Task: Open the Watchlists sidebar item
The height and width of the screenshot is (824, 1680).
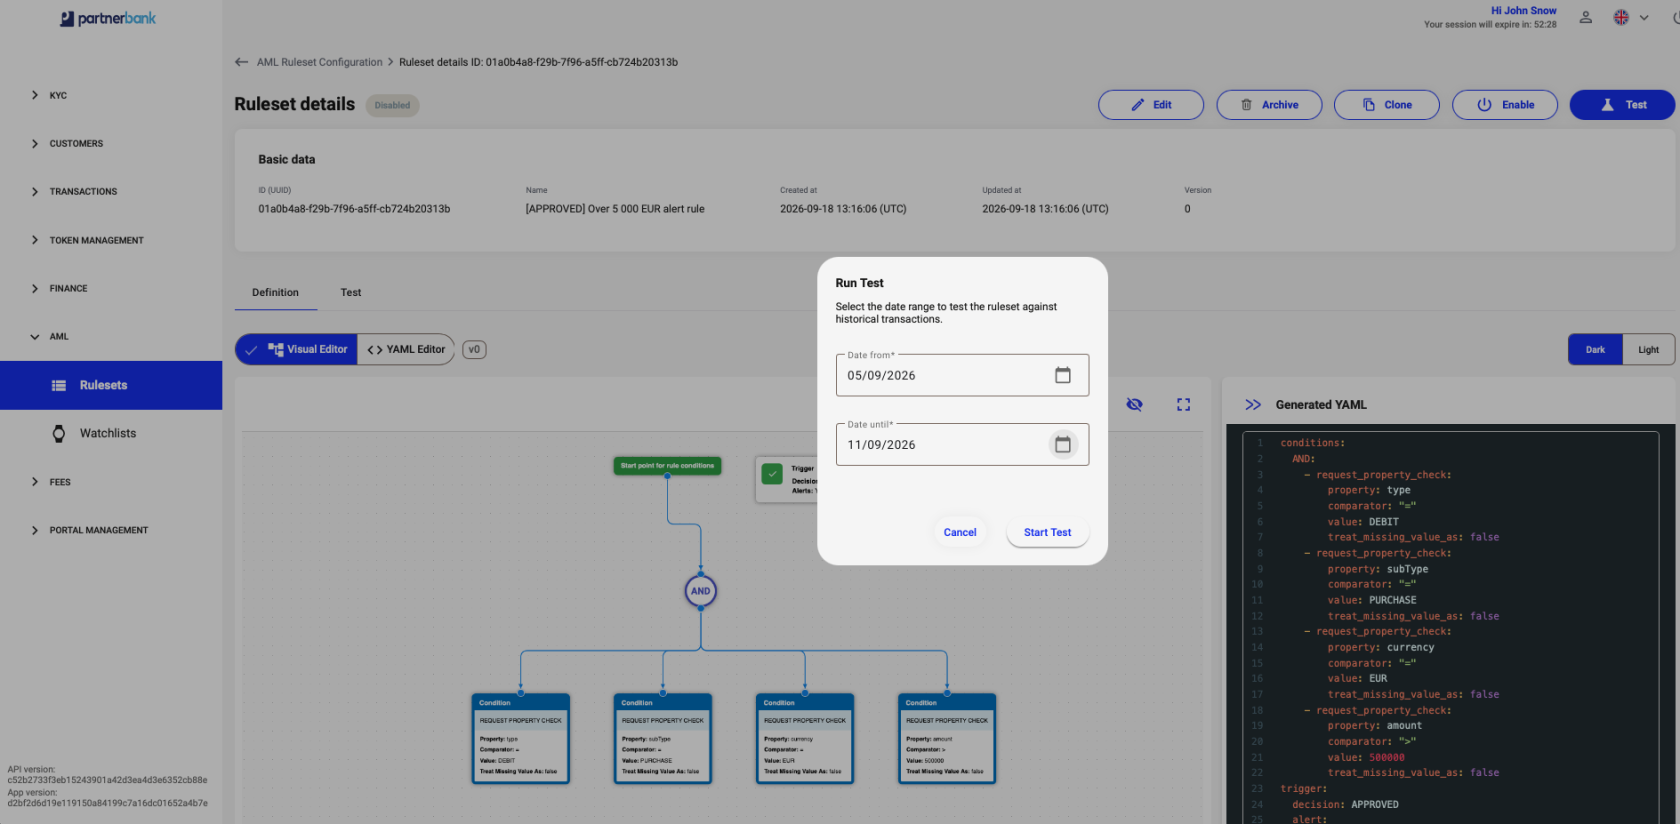Action: (111, 433)
